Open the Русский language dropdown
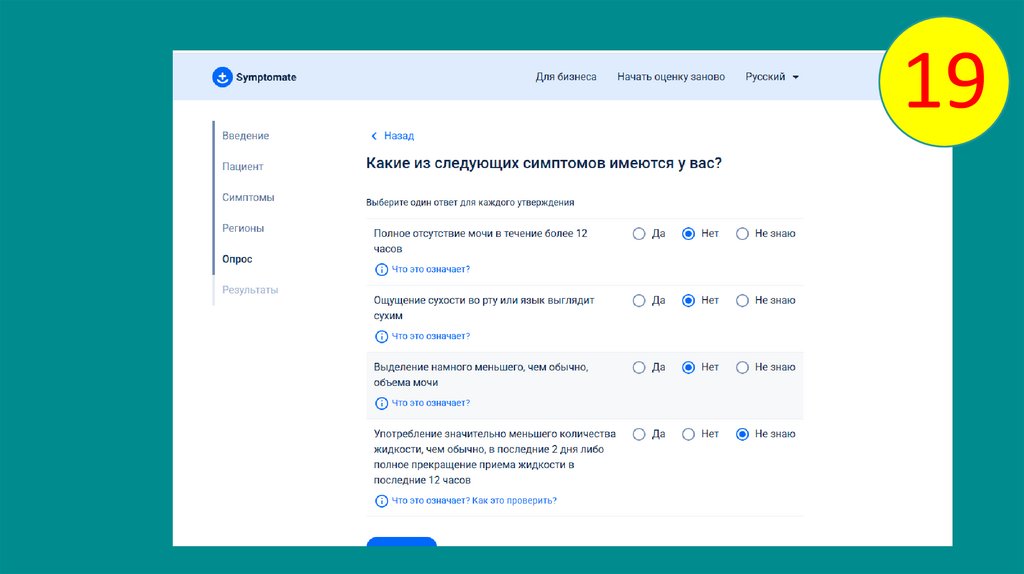This screenshot has width=1024, height=574. coord(772,77)
